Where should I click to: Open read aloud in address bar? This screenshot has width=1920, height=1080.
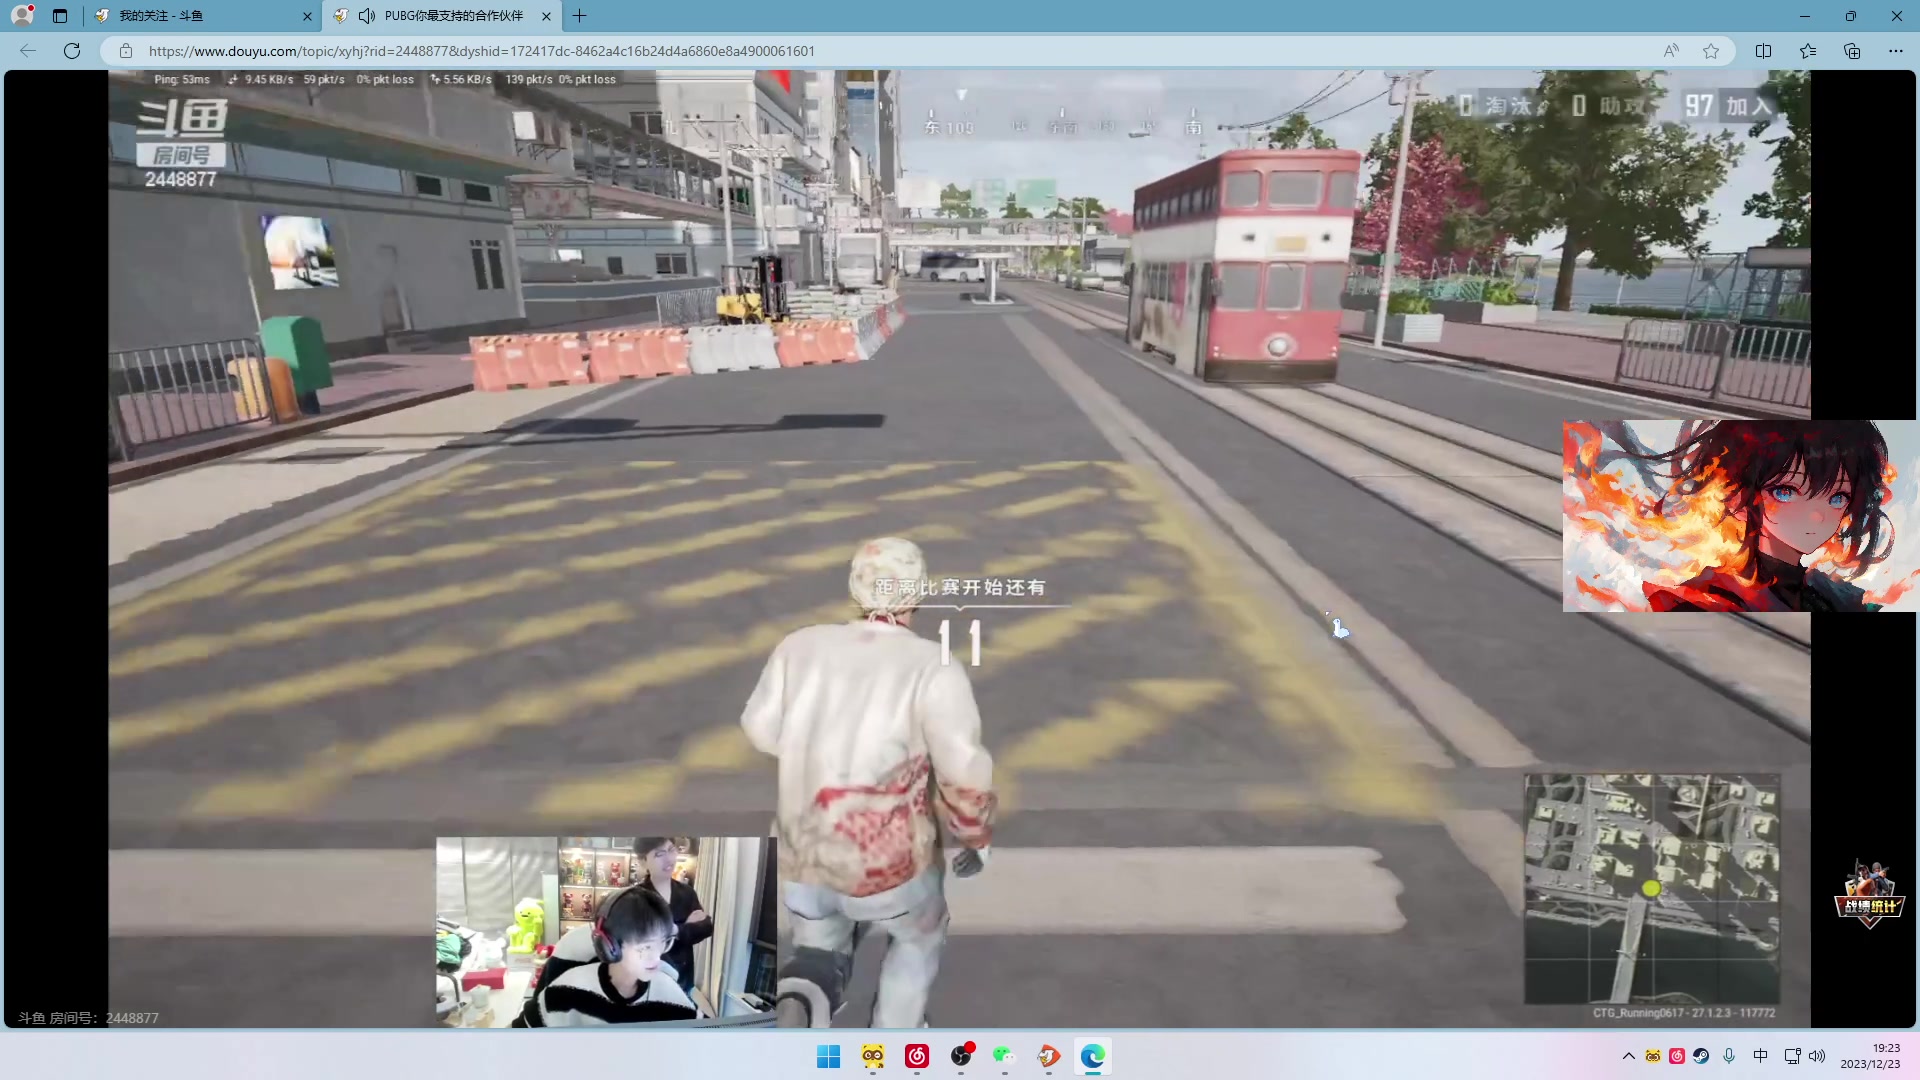pyautogui.click(x=1671, y=51)
